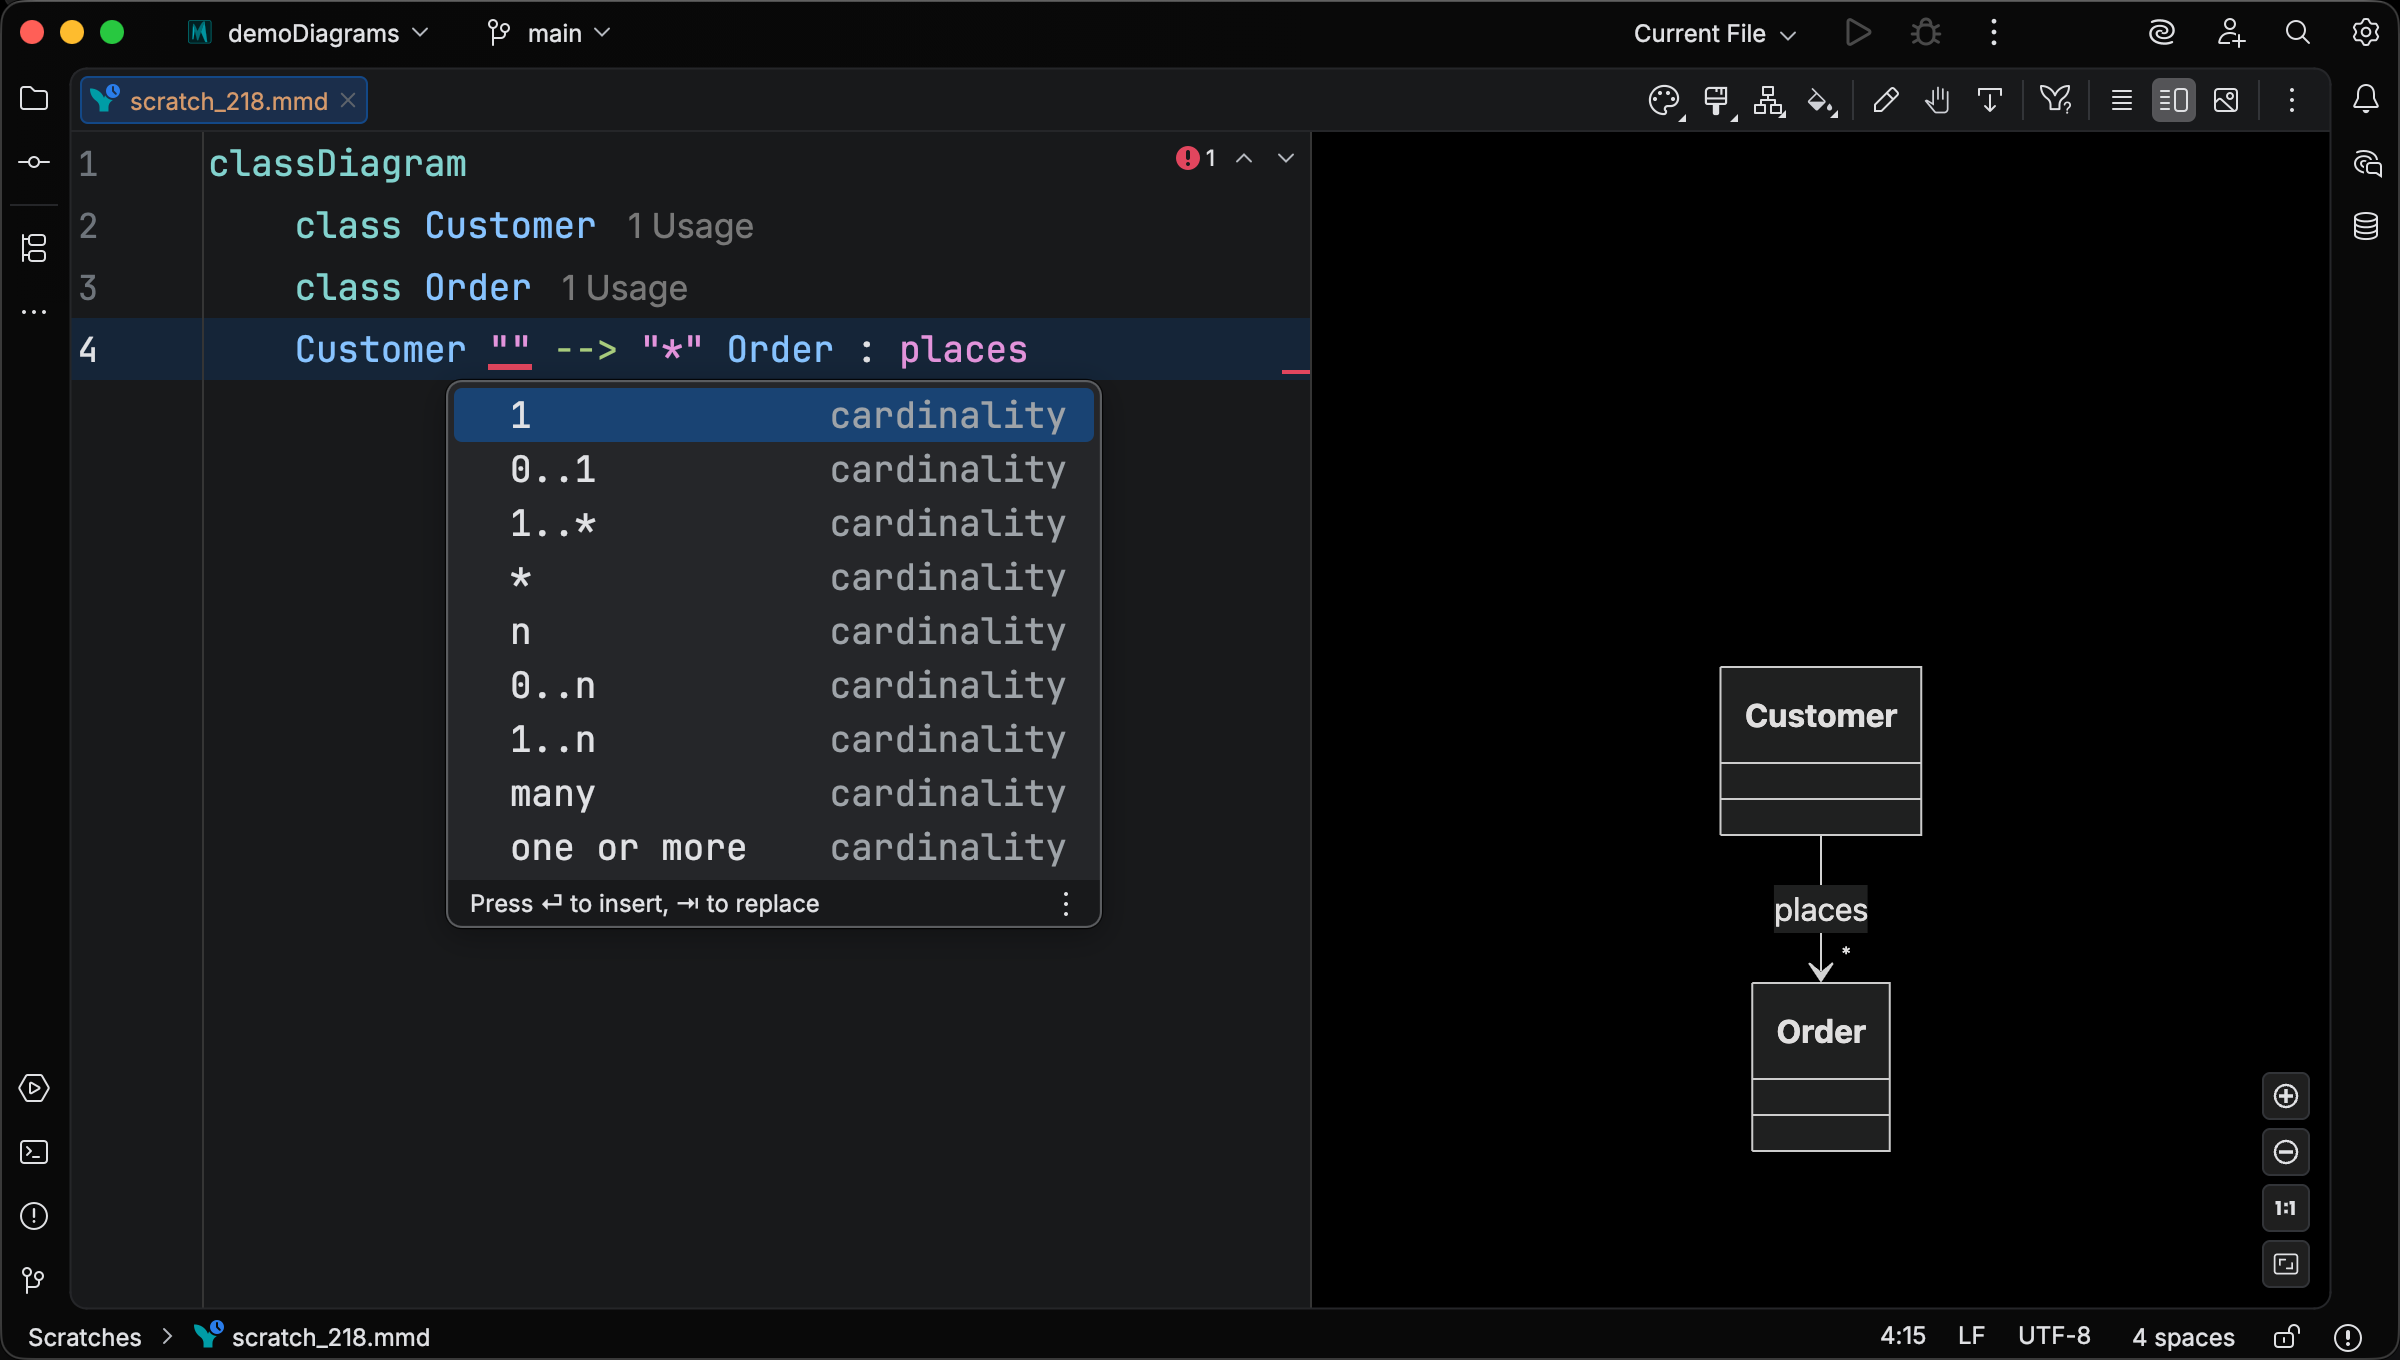
Task: Select cardinality option many
Action: pos(774,793)
